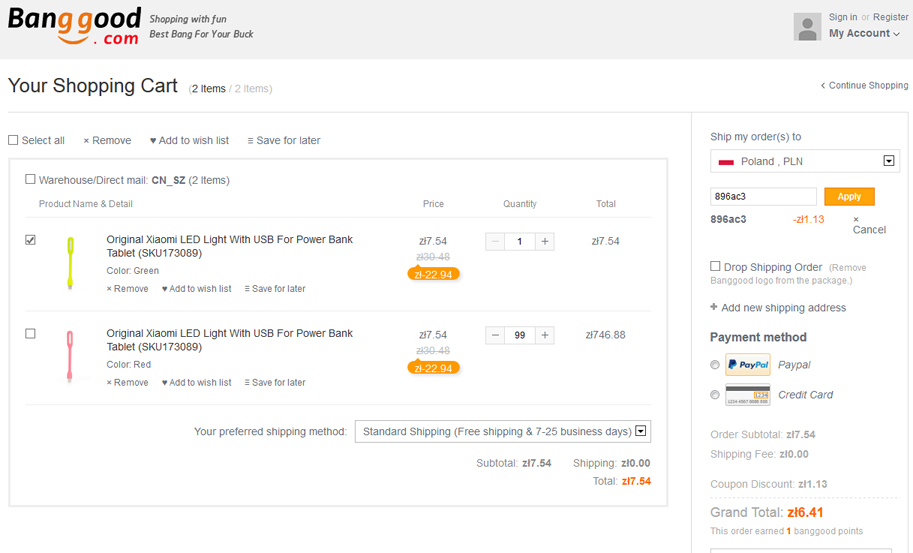The height and width of the screenshot is (553, 913).
Task: Save Green LED light for later
Action: [274, 289]
